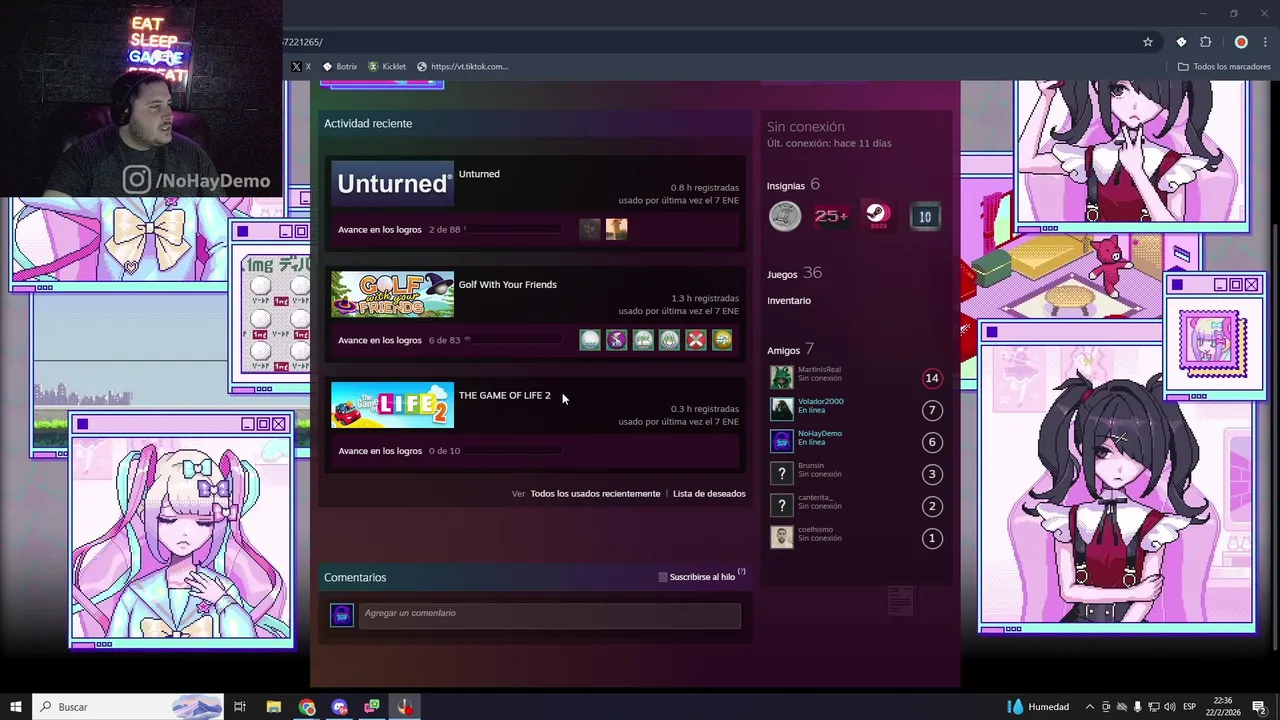Open the Windows Start menu
Viewport: 1280px width, 720px height.
(x=15, y=707)
